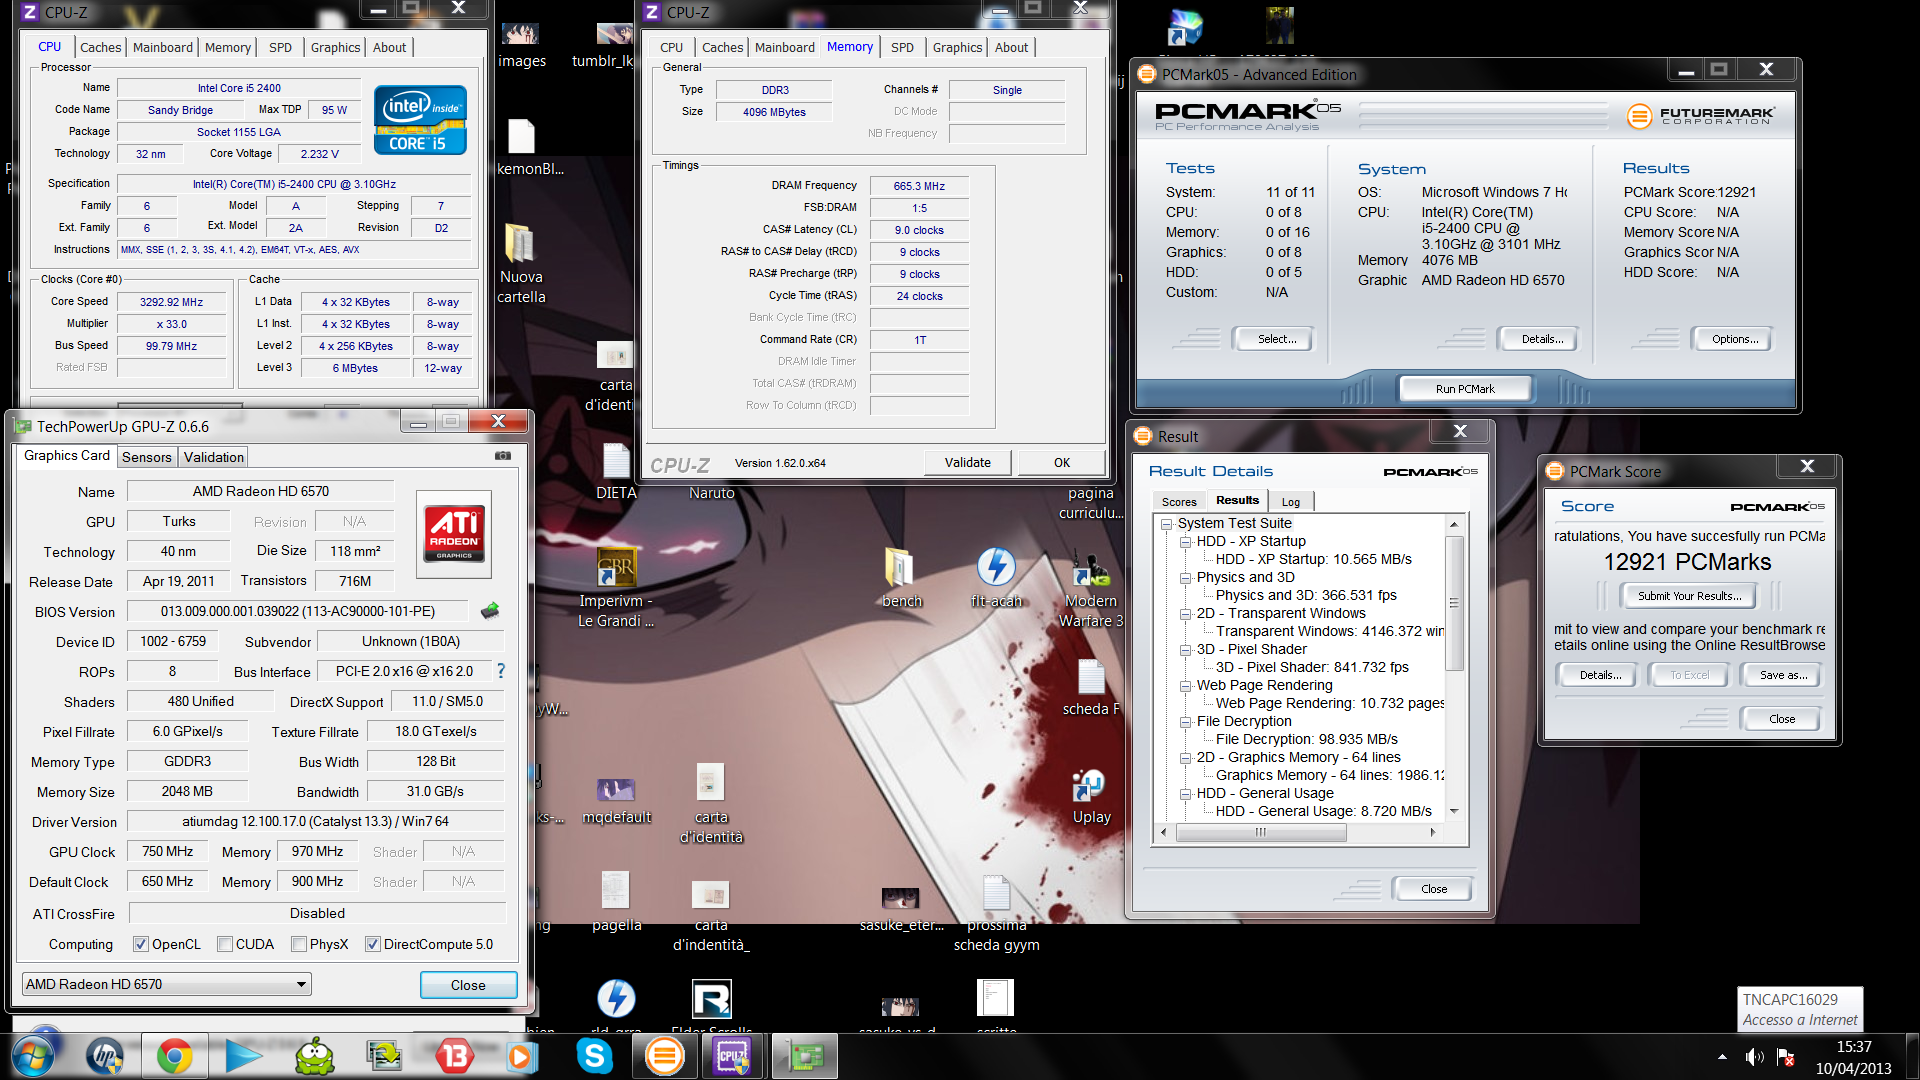Click the volume speaker tray icon
Screen dimensions: 1920x1080
[x=1754, y=1057]
